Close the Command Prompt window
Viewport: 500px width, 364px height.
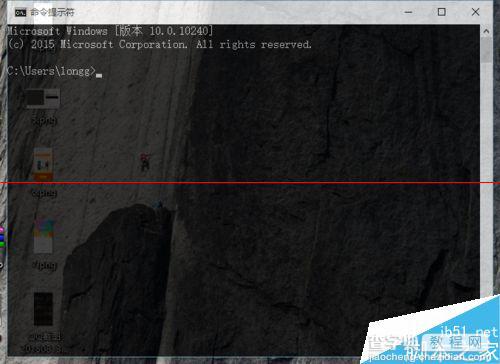tap(476, 12)
